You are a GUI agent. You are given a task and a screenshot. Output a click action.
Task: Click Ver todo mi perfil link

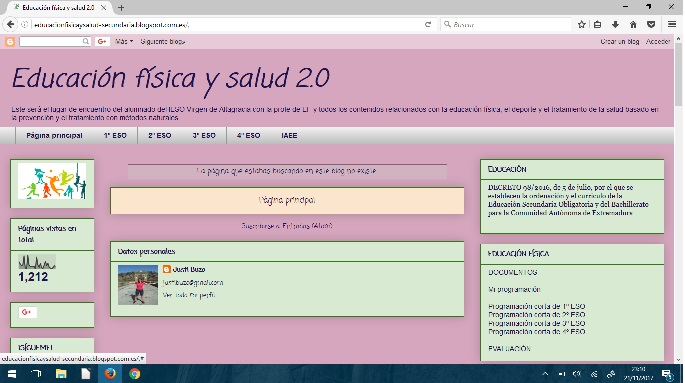[x=188, y=295]
